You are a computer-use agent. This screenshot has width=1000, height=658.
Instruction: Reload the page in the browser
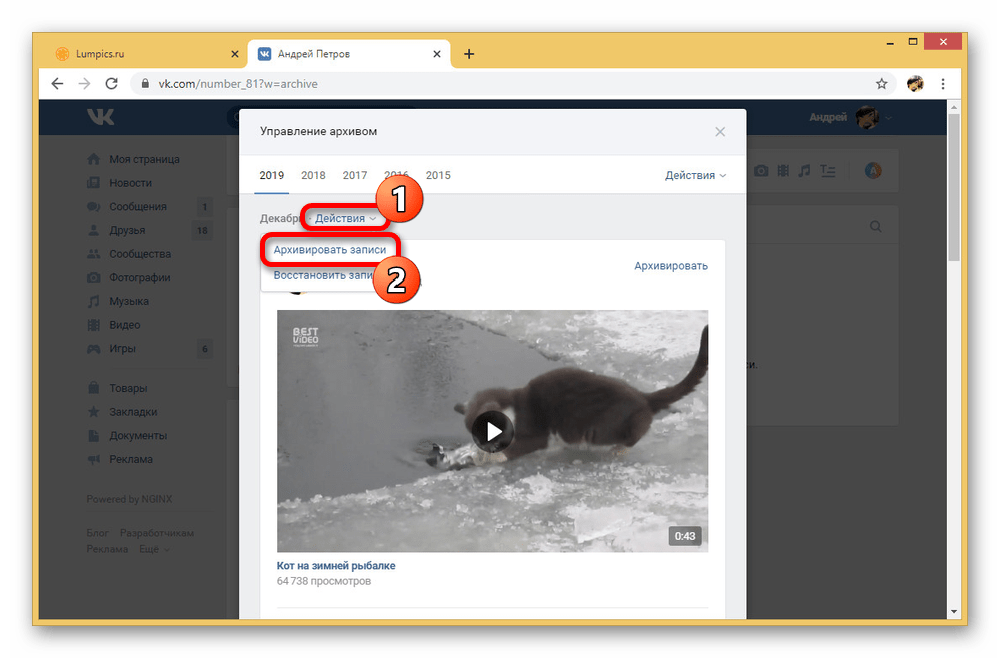111,84
